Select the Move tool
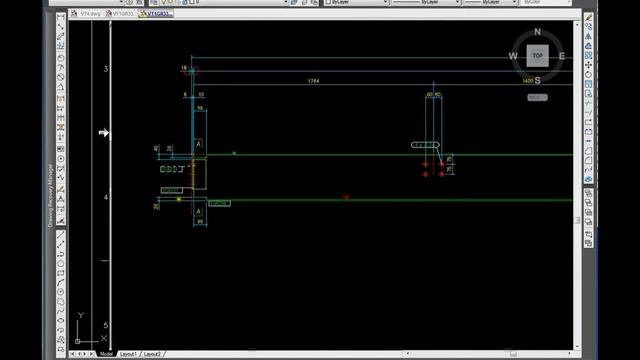640x360 pixels. (x=588, y=65)
